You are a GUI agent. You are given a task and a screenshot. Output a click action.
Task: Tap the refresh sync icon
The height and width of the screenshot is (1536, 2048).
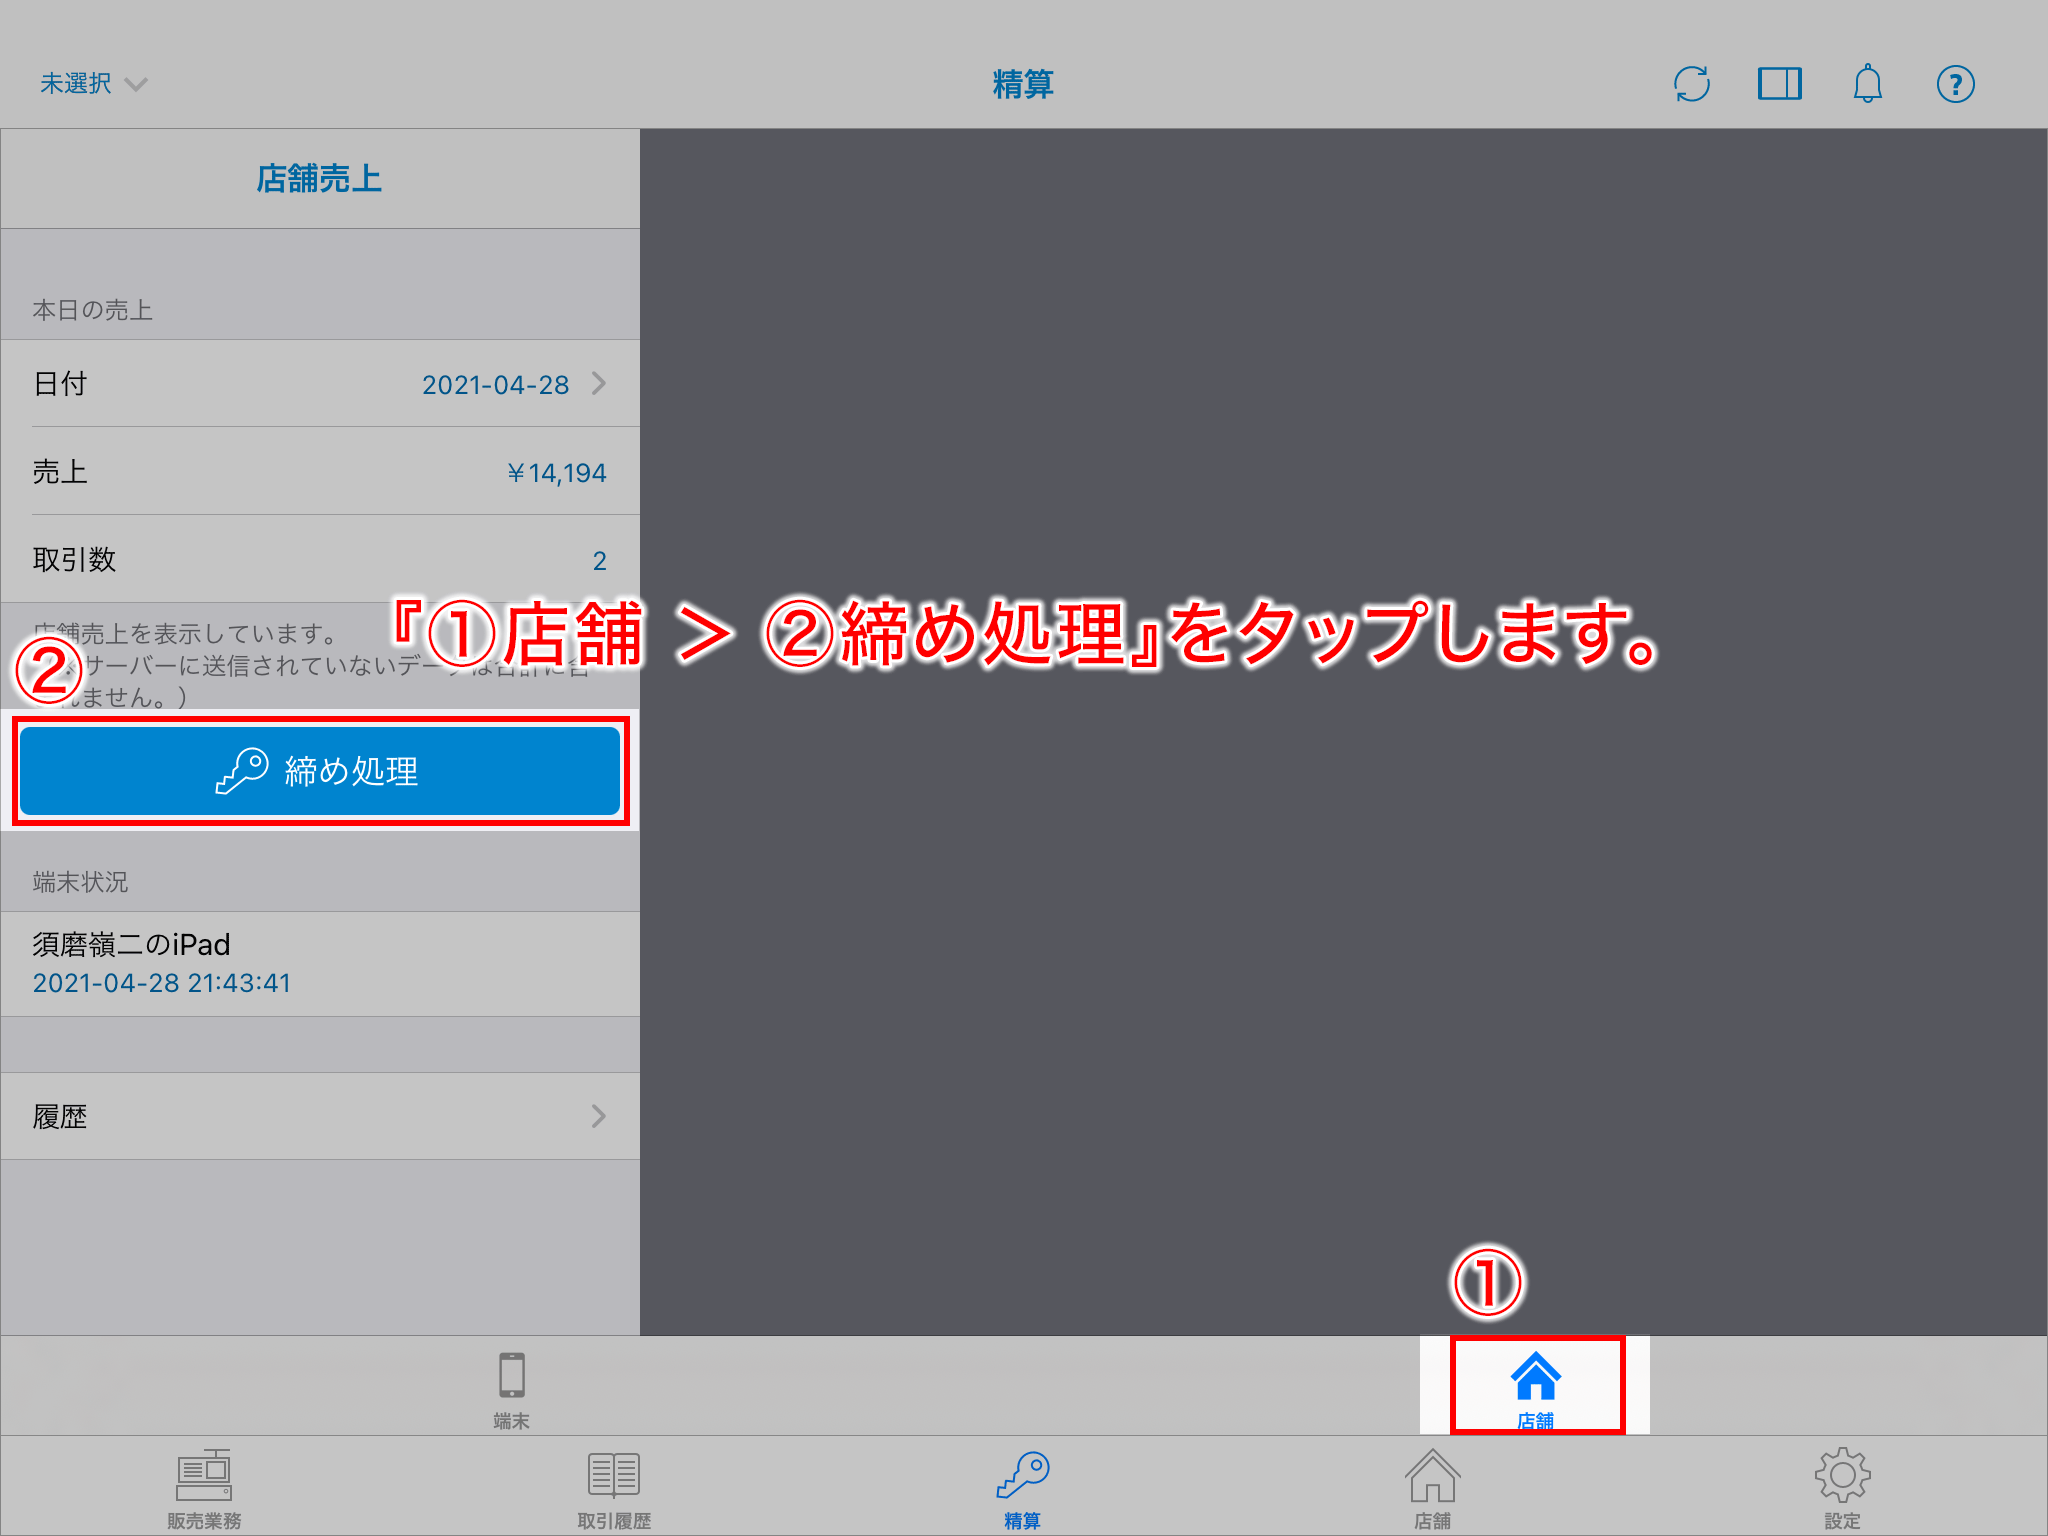pyautogui.click(x=1691, y=84)
